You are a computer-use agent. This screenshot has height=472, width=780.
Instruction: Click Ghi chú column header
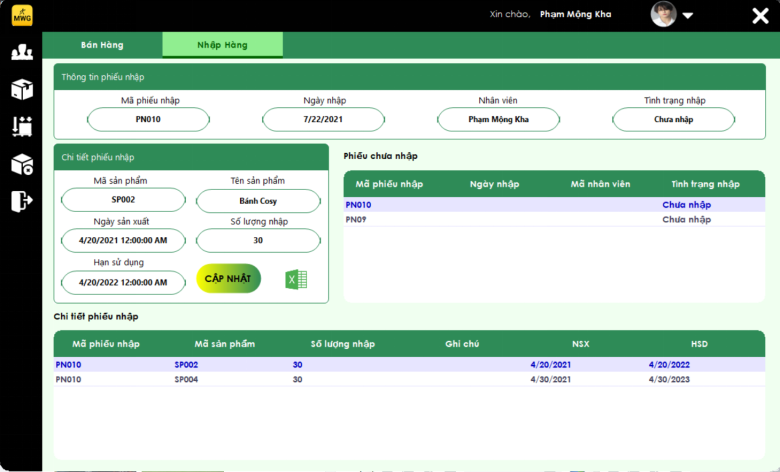(462, 344)
